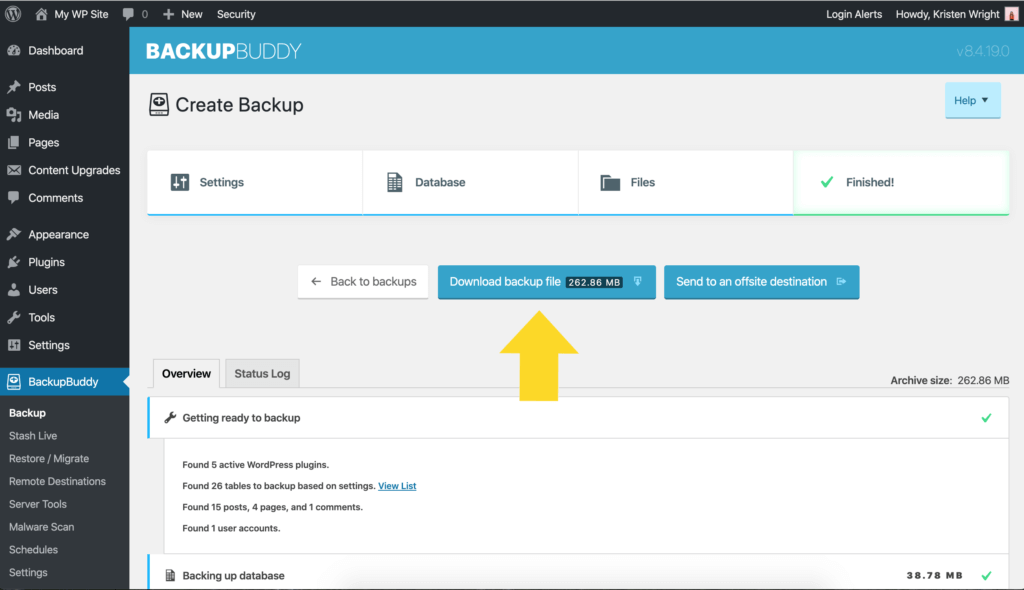Click the green check on Getting ready row
The height and width of the screenshot is (590, 1024).
point(986,418)
